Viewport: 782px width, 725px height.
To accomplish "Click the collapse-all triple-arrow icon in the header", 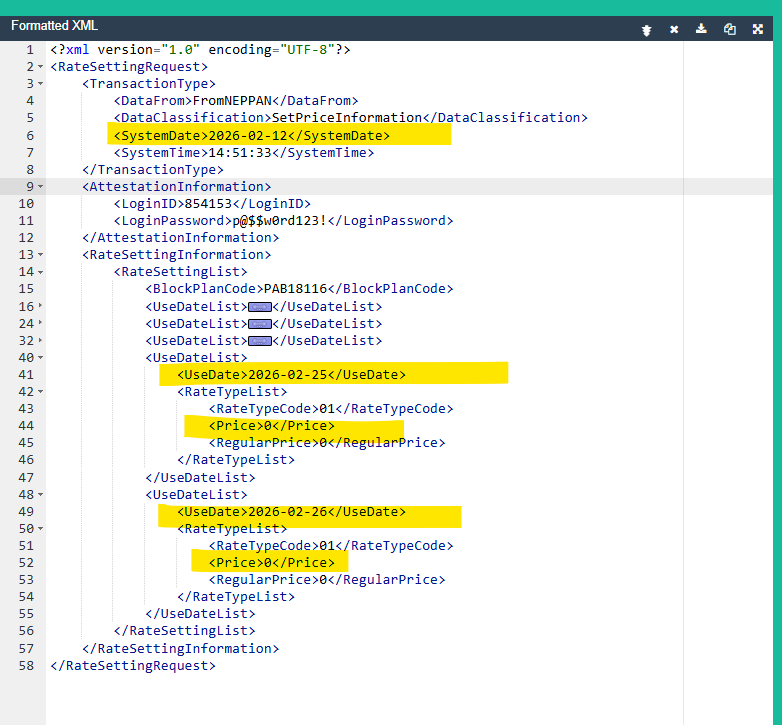I will (647, 29).
